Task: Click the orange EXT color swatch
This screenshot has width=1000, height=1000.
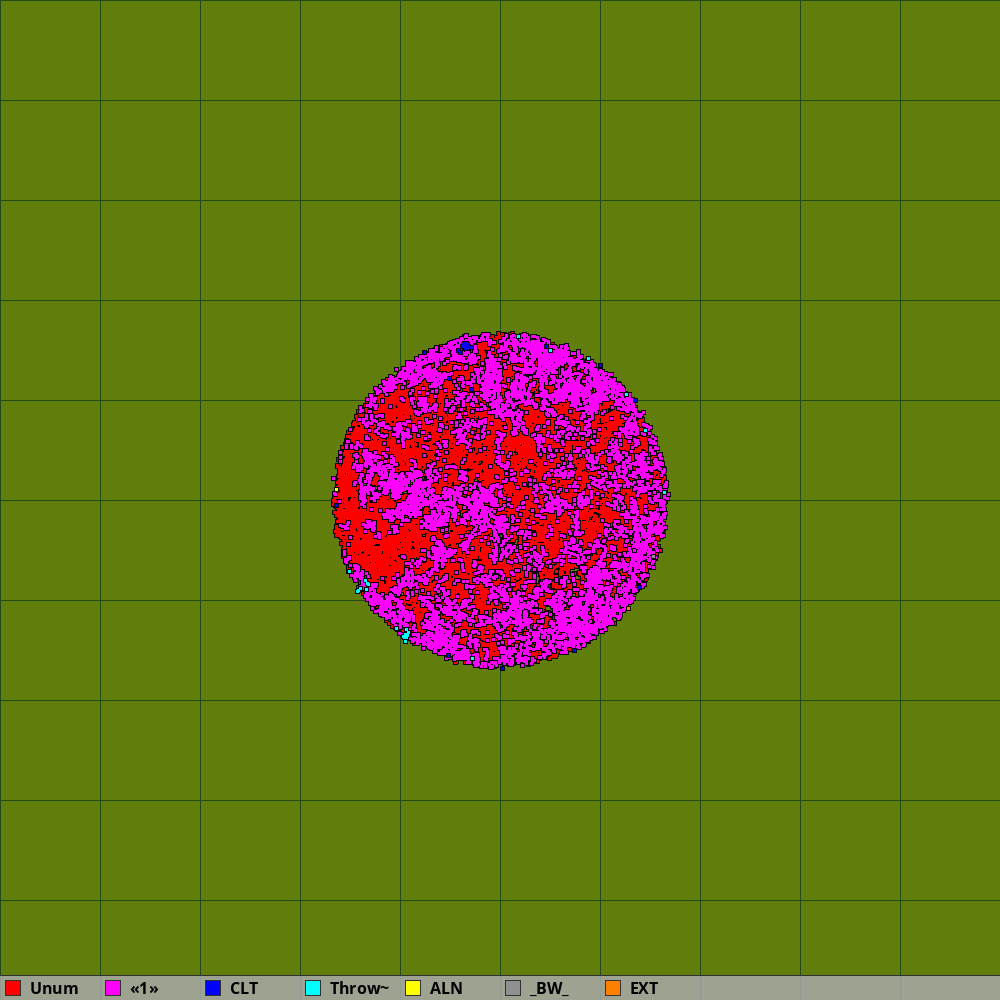Action: pos(613,988)
